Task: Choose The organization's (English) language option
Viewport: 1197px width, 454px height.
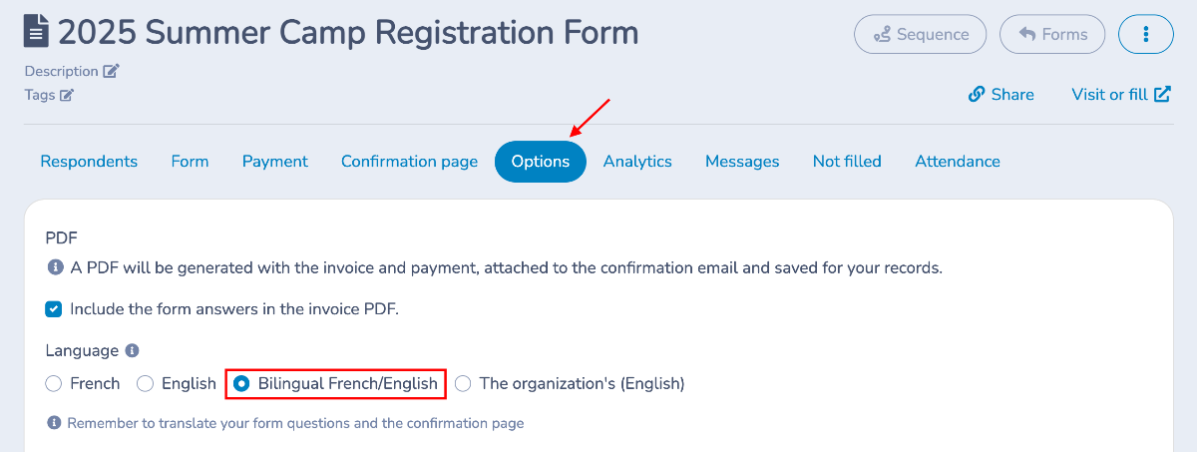Action: 463,383
